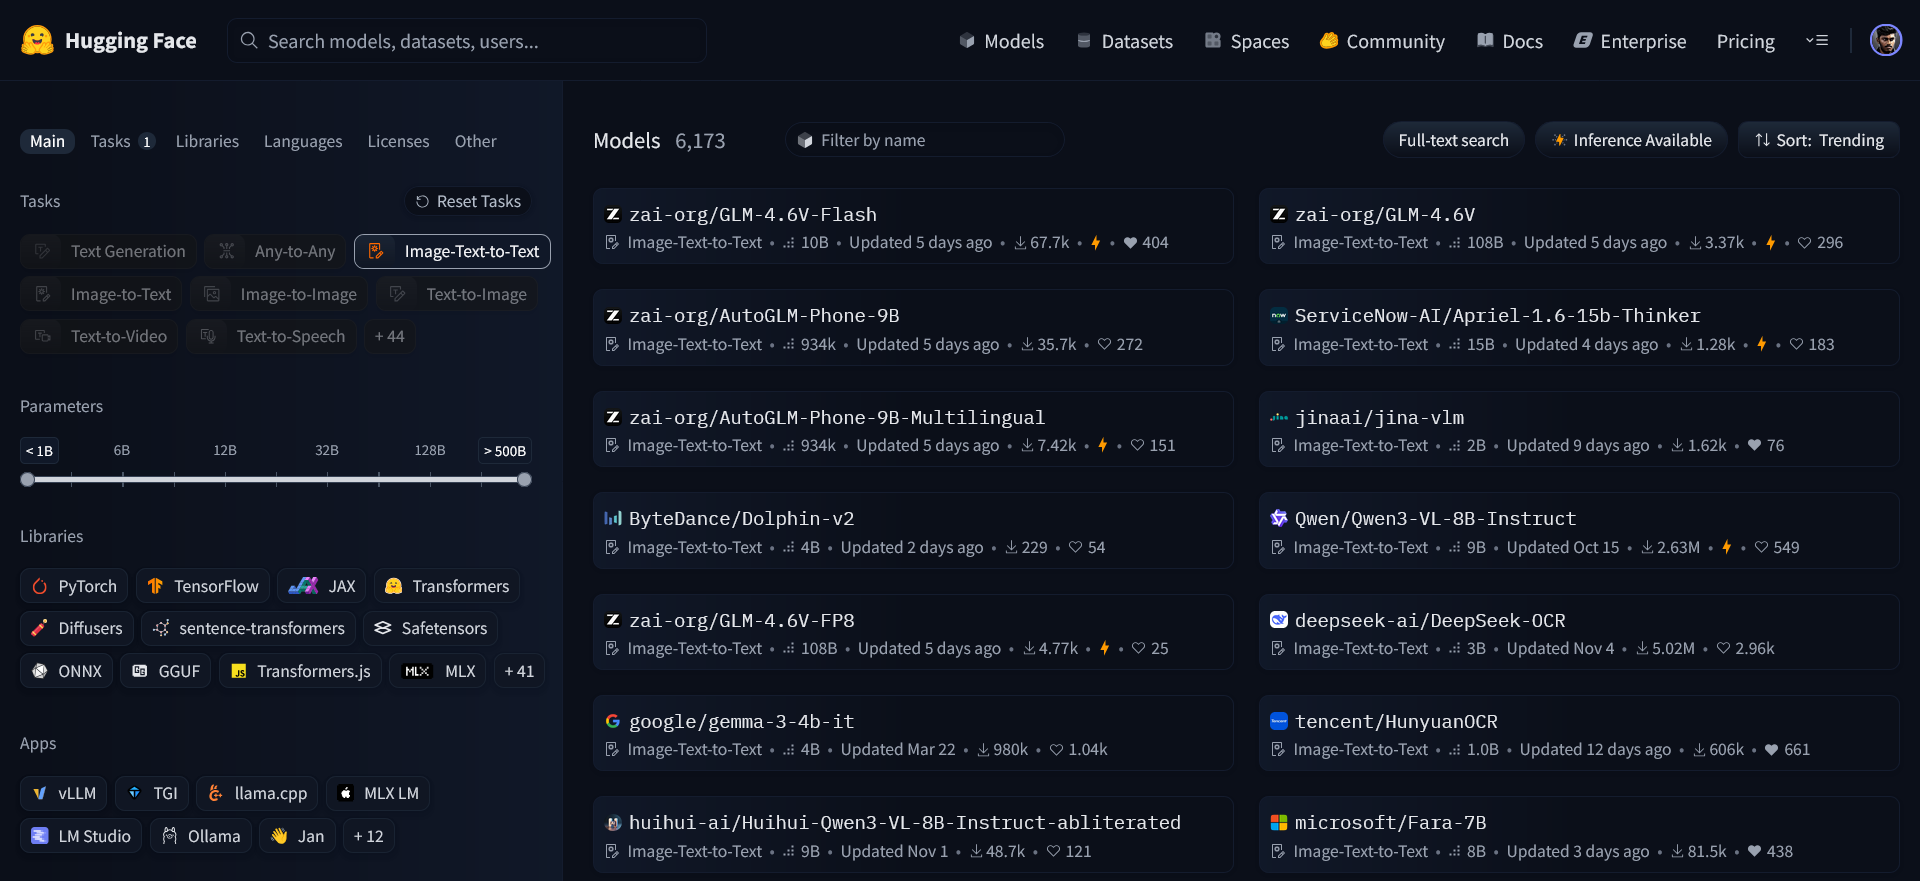1920x881 pixels.
Task: Expand the +41 more libraries list
Action: click(x=518, y=671)
